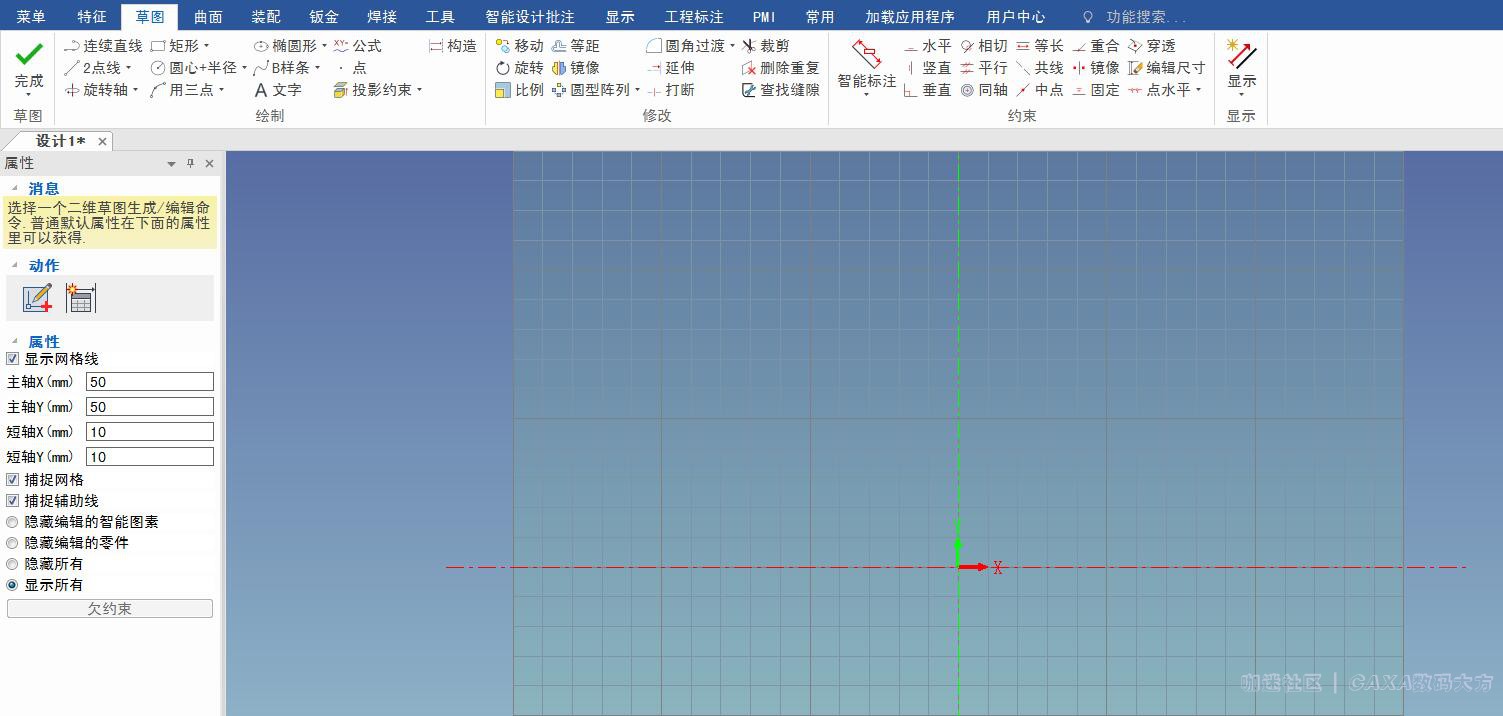Select the 旋转 rotate tool
Image resolution: width=1503 pixels, height=716 pixels.
[x=519, y=68]
